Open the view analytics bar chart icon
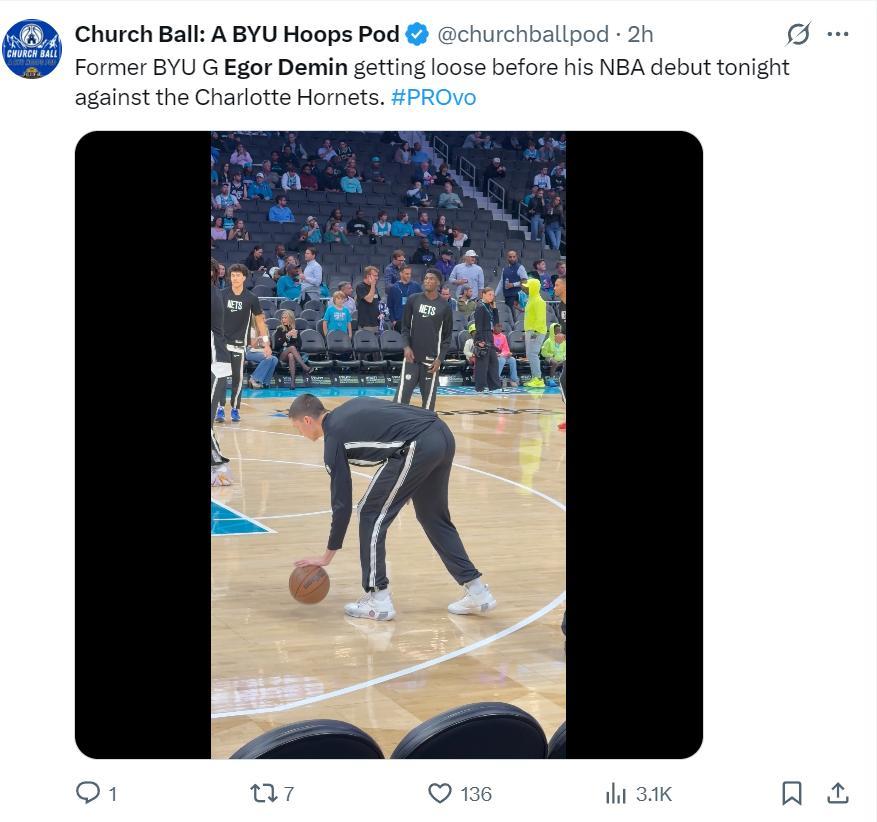This screenshot has width=877, height=822. pos(616,793)
